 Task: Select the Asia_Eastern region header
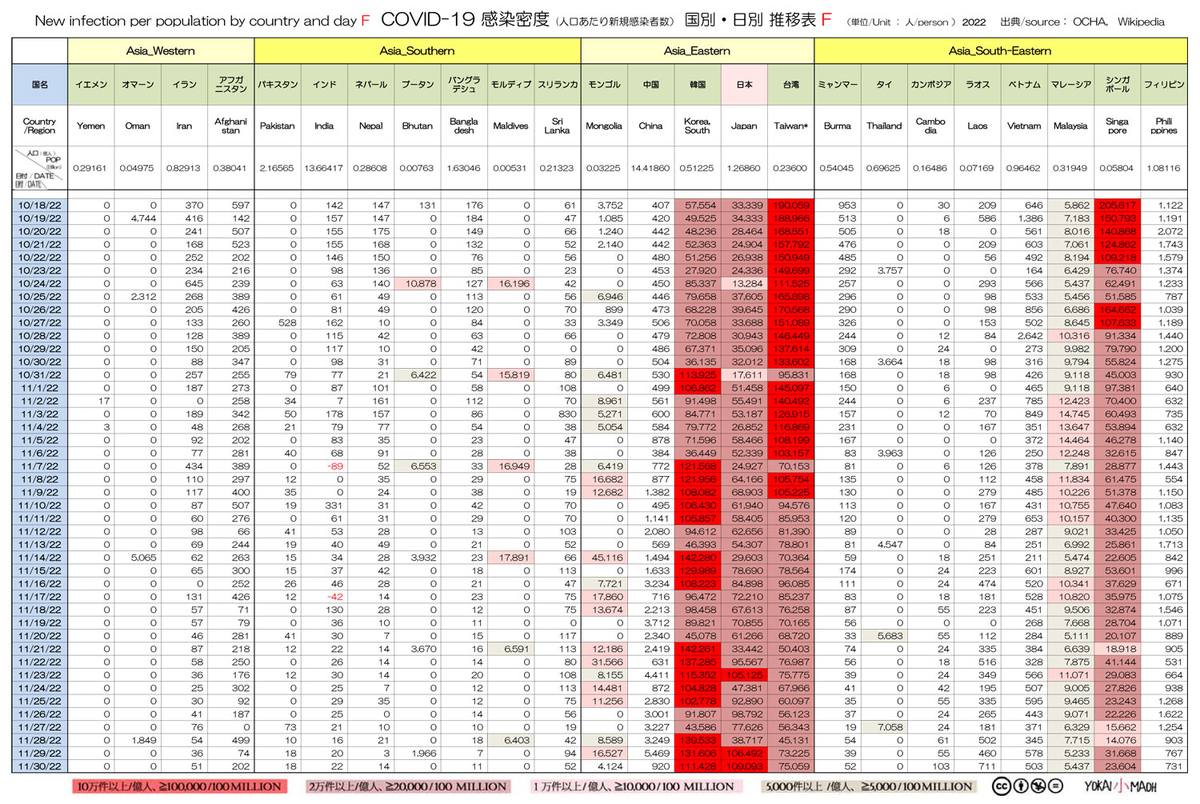coord(697,51)
